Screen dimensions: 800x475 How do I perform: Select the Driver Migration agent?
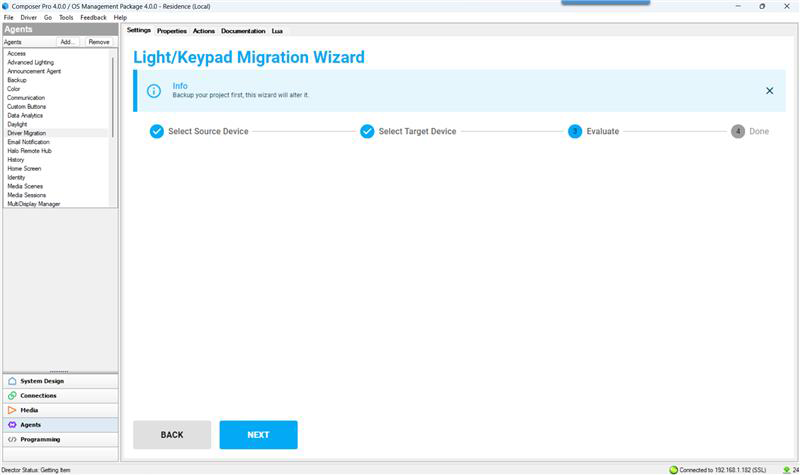[27, 133]
